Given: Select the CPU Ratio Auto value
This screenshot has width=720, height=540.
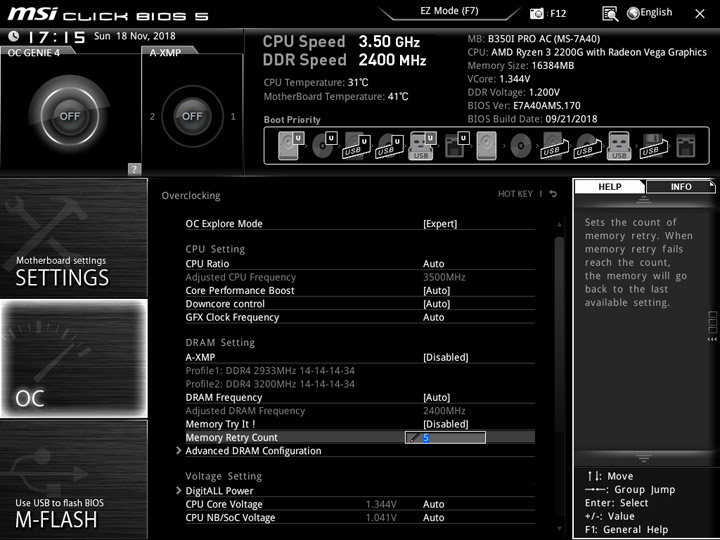Looking at the screenshot, I should 433,264.
